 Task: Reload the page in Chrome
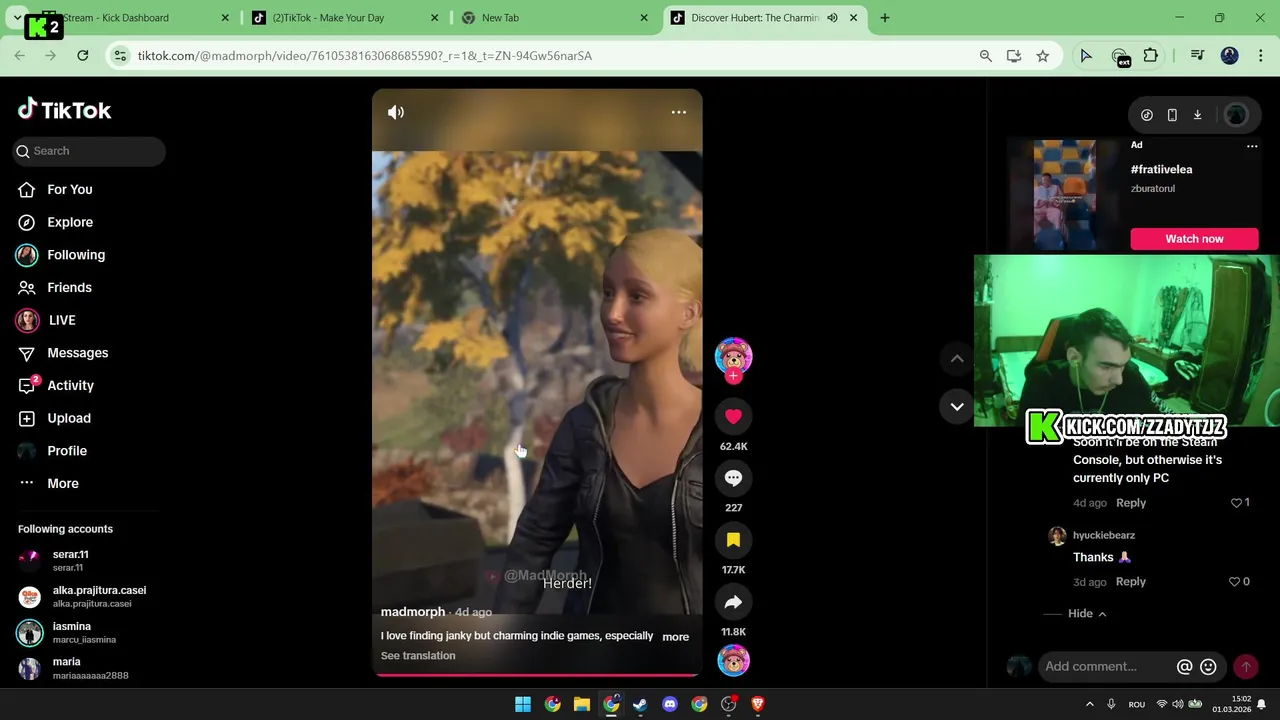click(x=83, y=56)
